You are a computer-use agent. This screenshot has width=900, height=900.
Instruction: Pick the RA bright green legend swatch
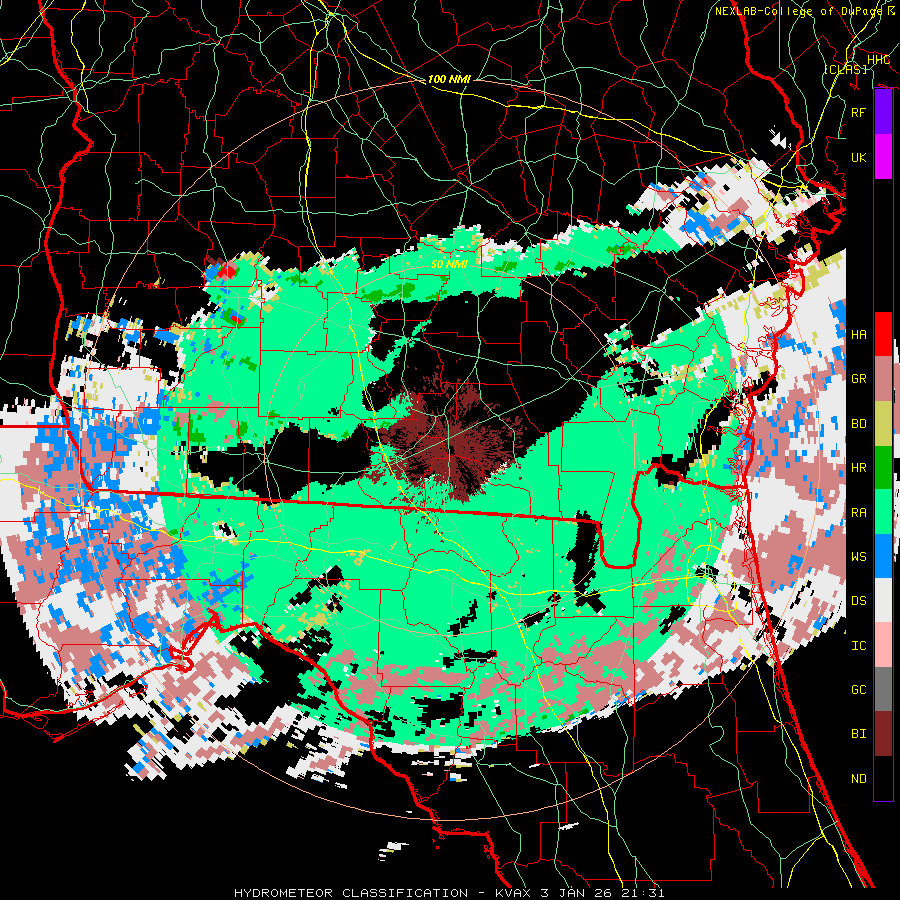883,512
